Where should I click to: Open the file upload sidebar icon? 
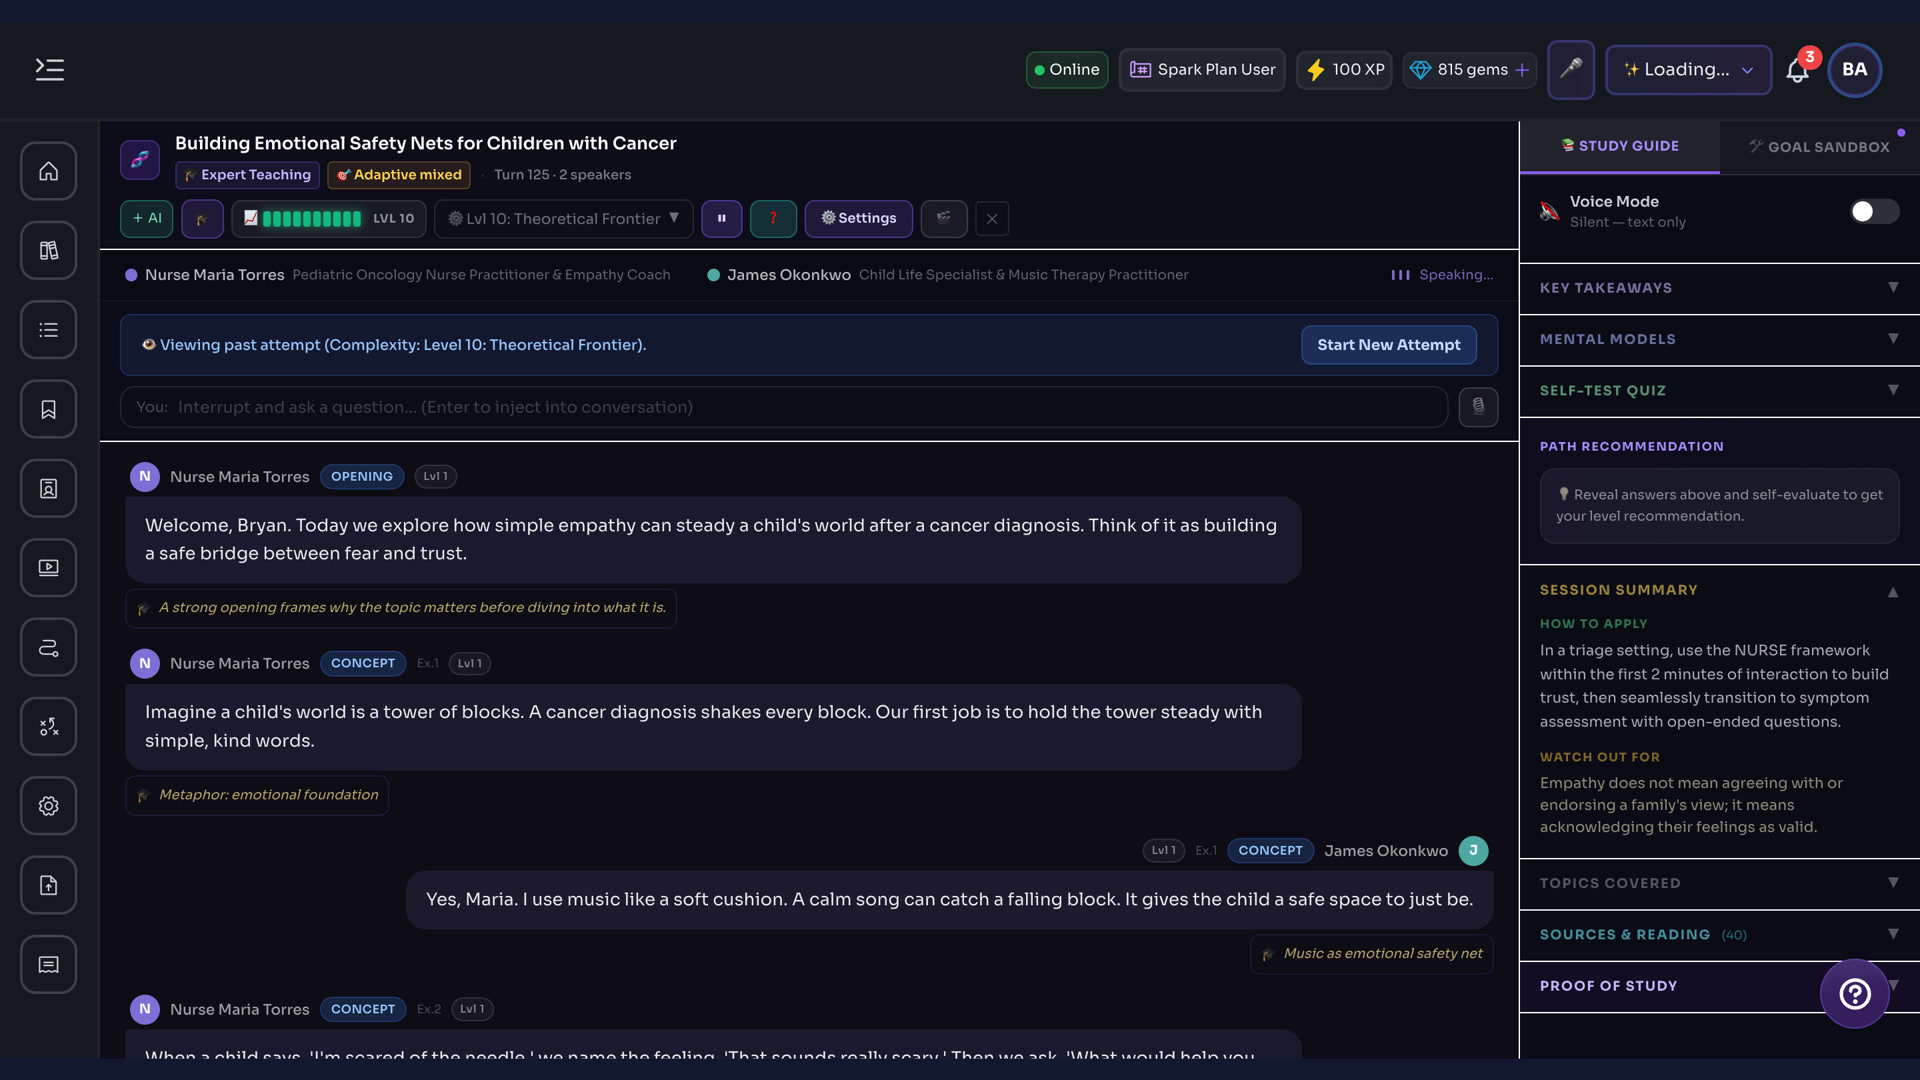pyautogui.click(x=49, y=885)
